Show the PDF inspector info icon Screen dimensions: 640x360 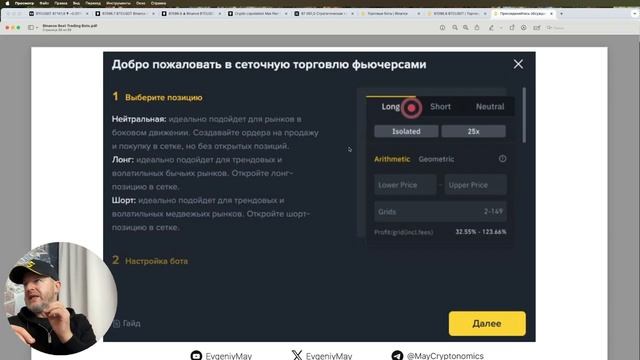[442, 28]
